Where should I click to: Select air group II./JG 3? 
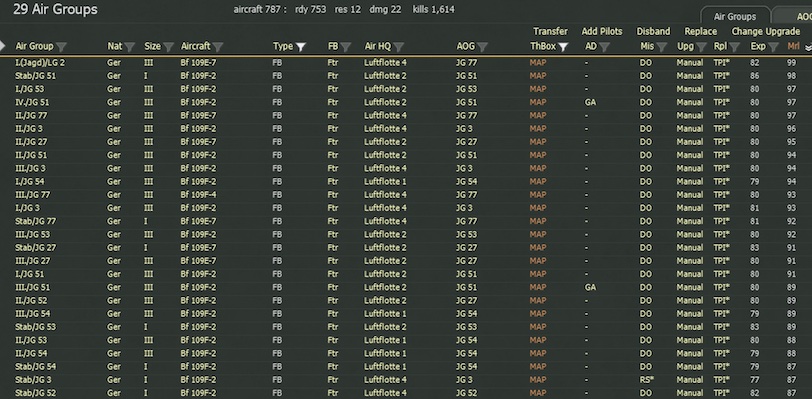point(30,129)
